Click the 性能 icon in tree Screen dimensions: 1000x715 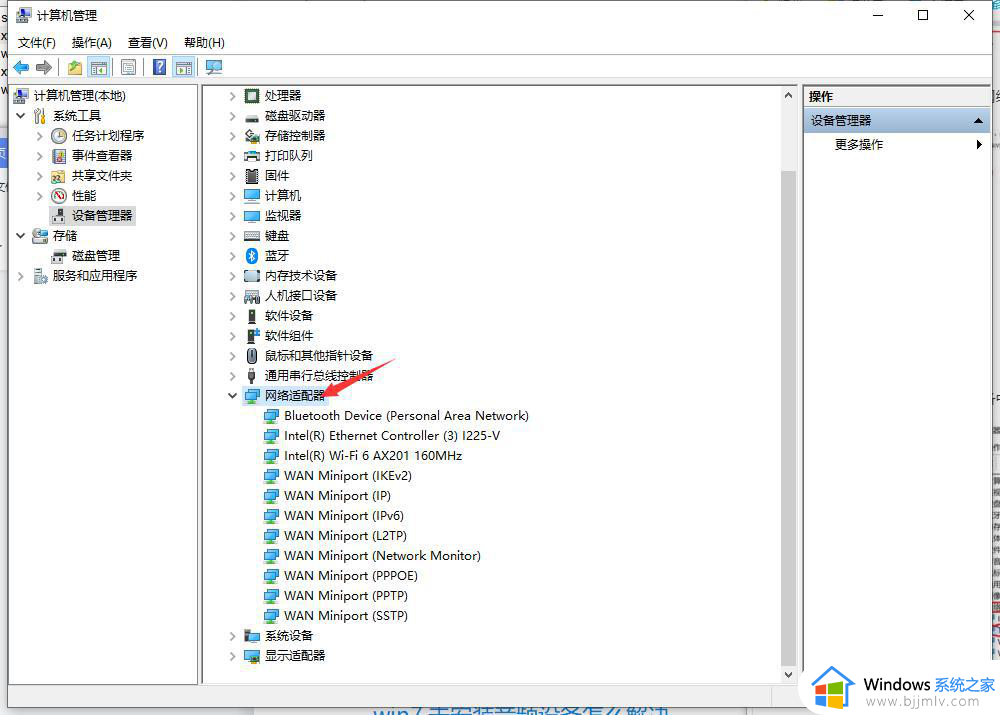(x=59, y=196)
